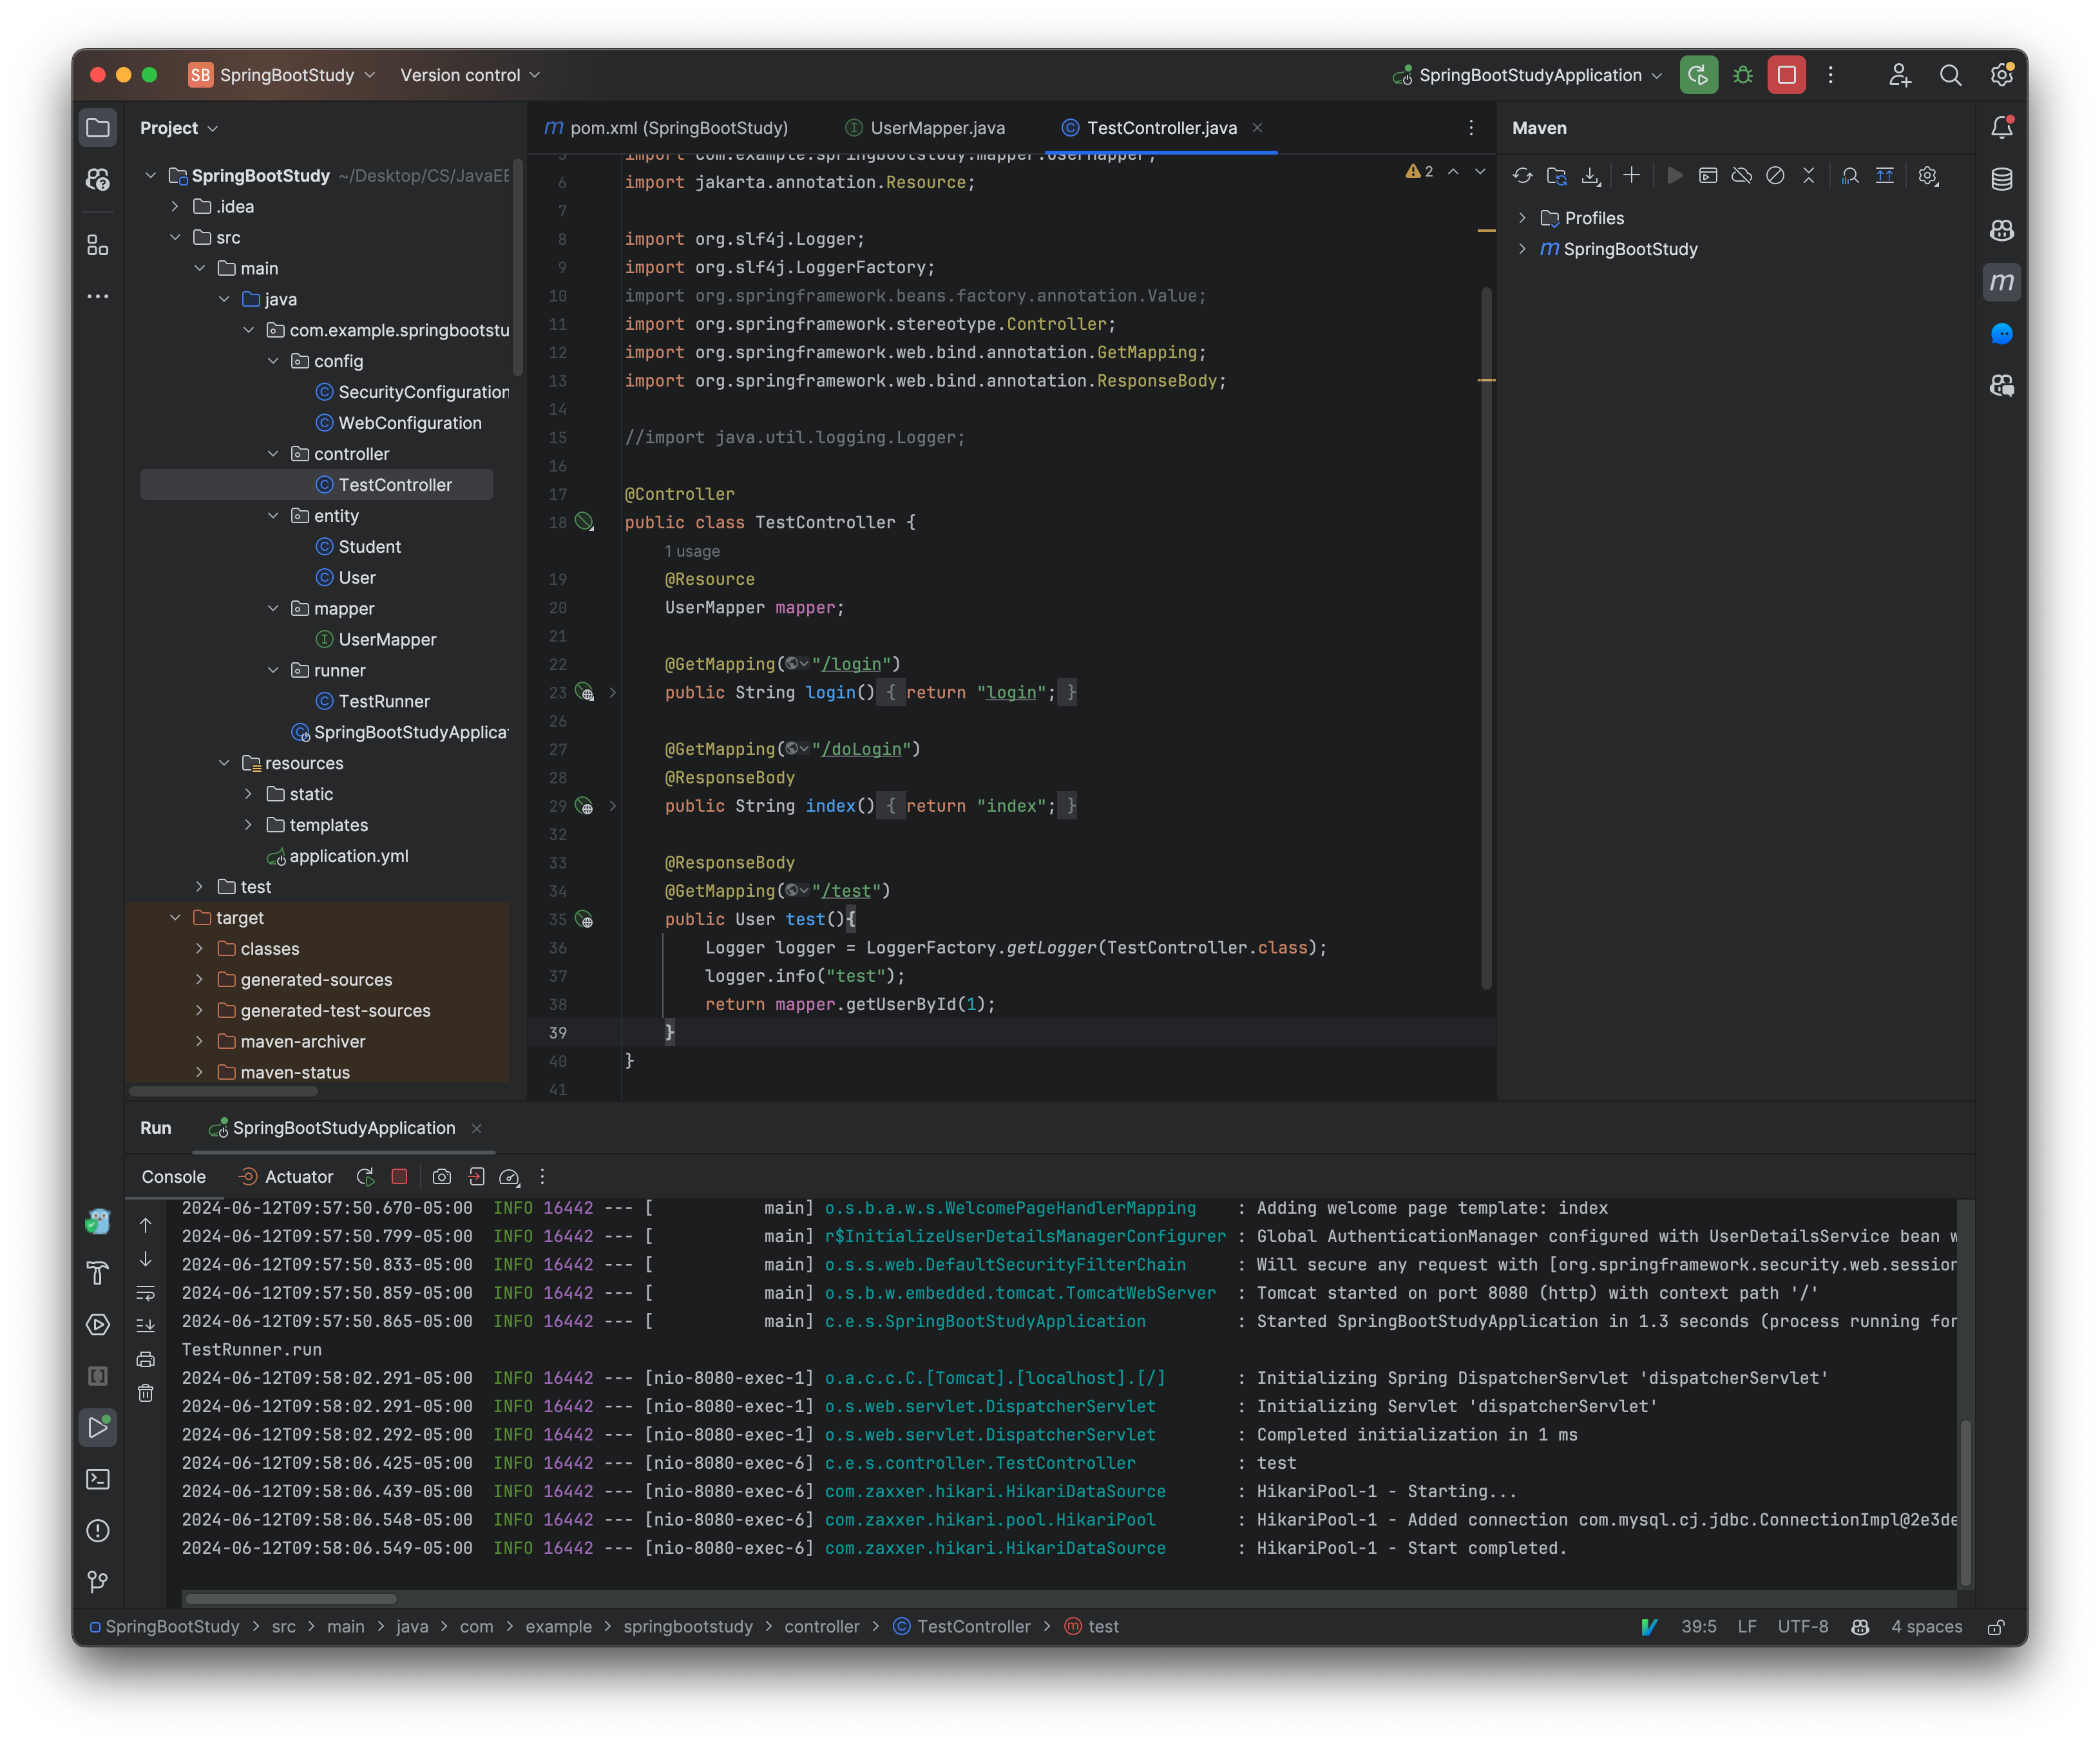Reload all Maven projects
Image resolution: width=2100 pixels, height=1742 pixels.
coord(1523,175)
